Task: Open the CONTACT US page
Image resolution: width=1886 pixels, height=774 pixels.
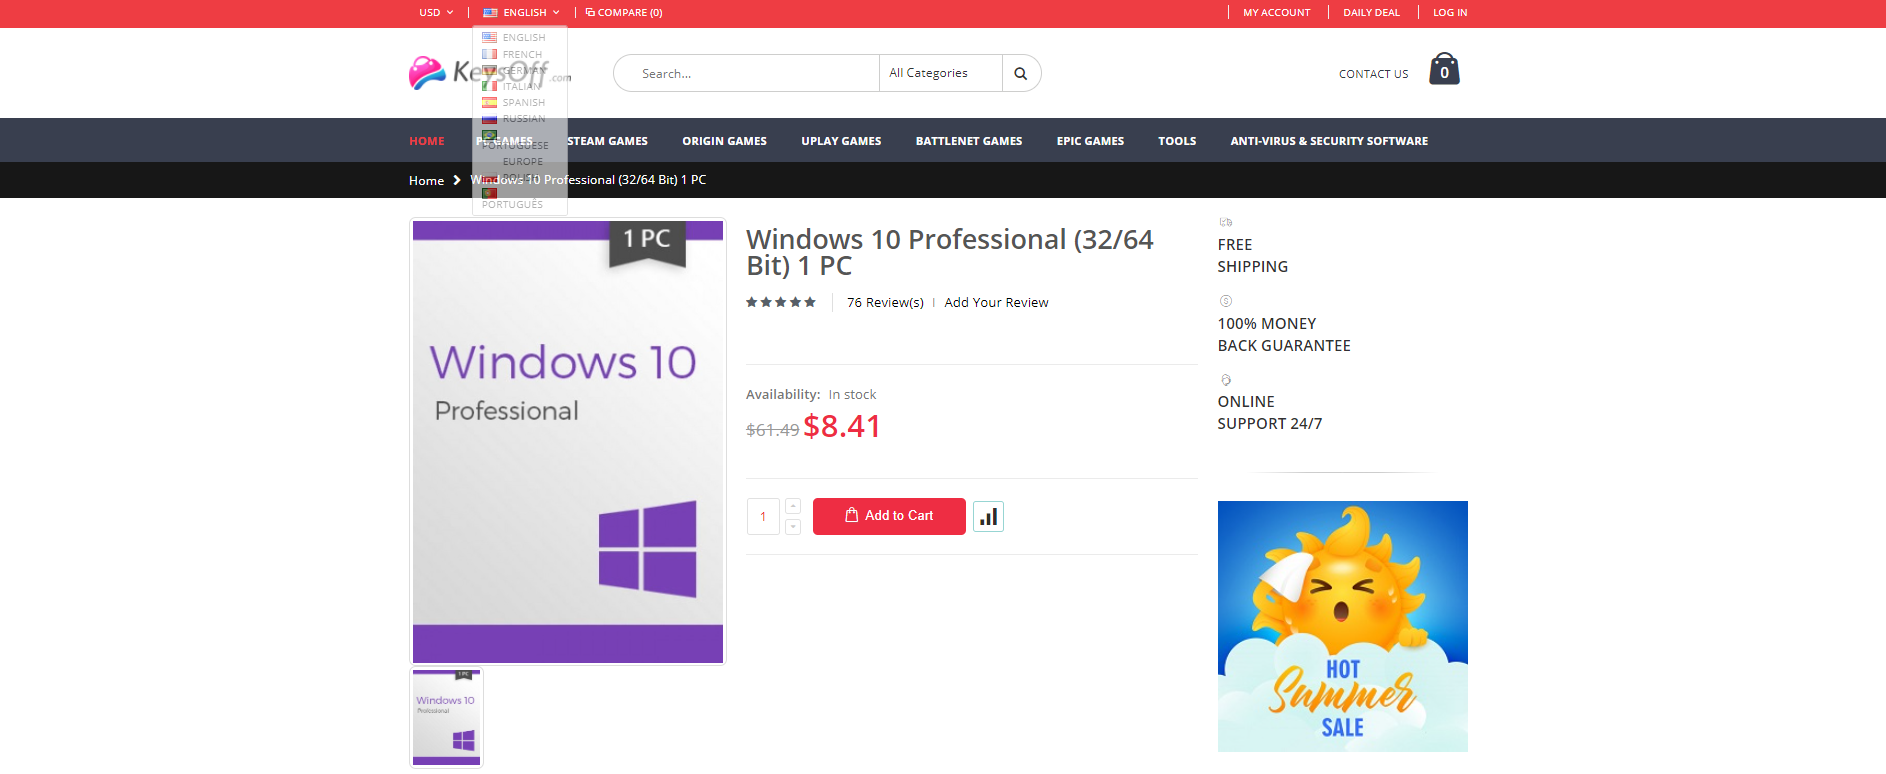Action: [x=1373, y=74]
